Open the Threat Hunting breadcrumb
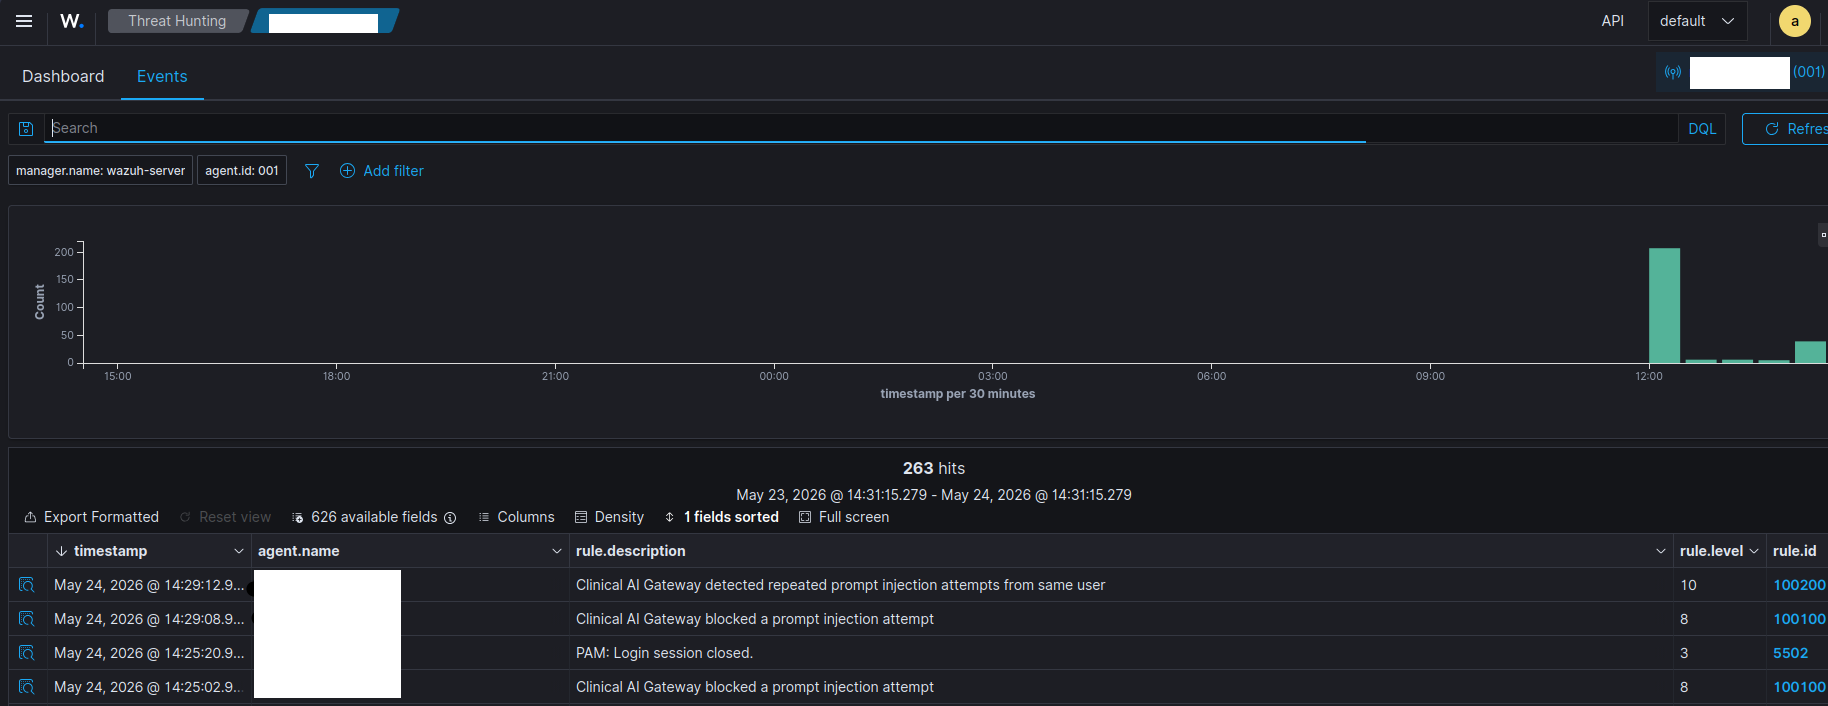 coord(177,21)
